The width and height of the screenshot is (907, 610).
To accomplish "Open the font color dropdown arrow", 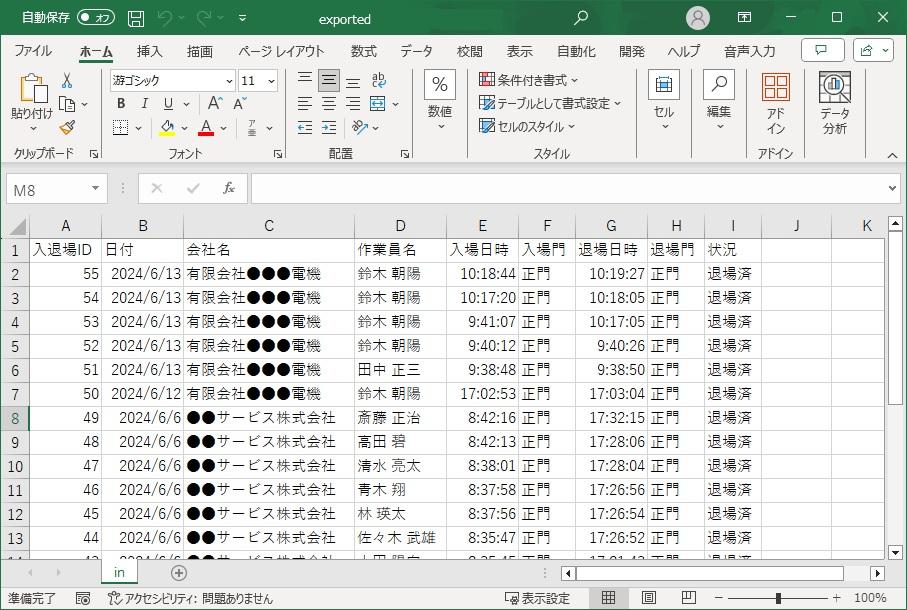I will coord(224,128).
